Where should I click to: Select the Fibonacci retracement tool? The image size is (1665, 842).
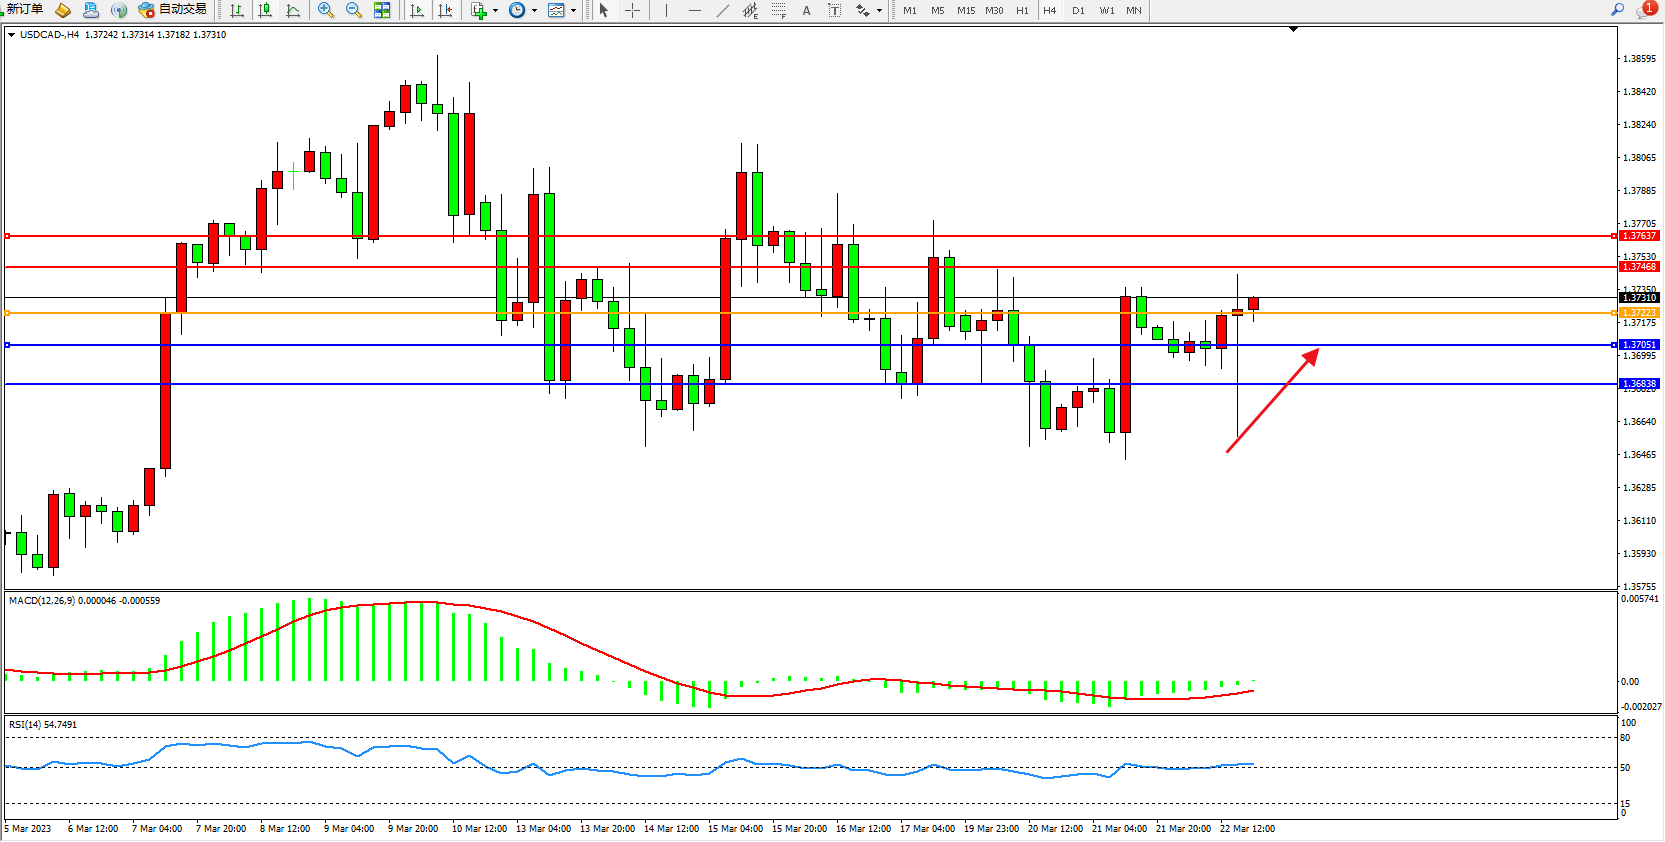tap(778, 10)
